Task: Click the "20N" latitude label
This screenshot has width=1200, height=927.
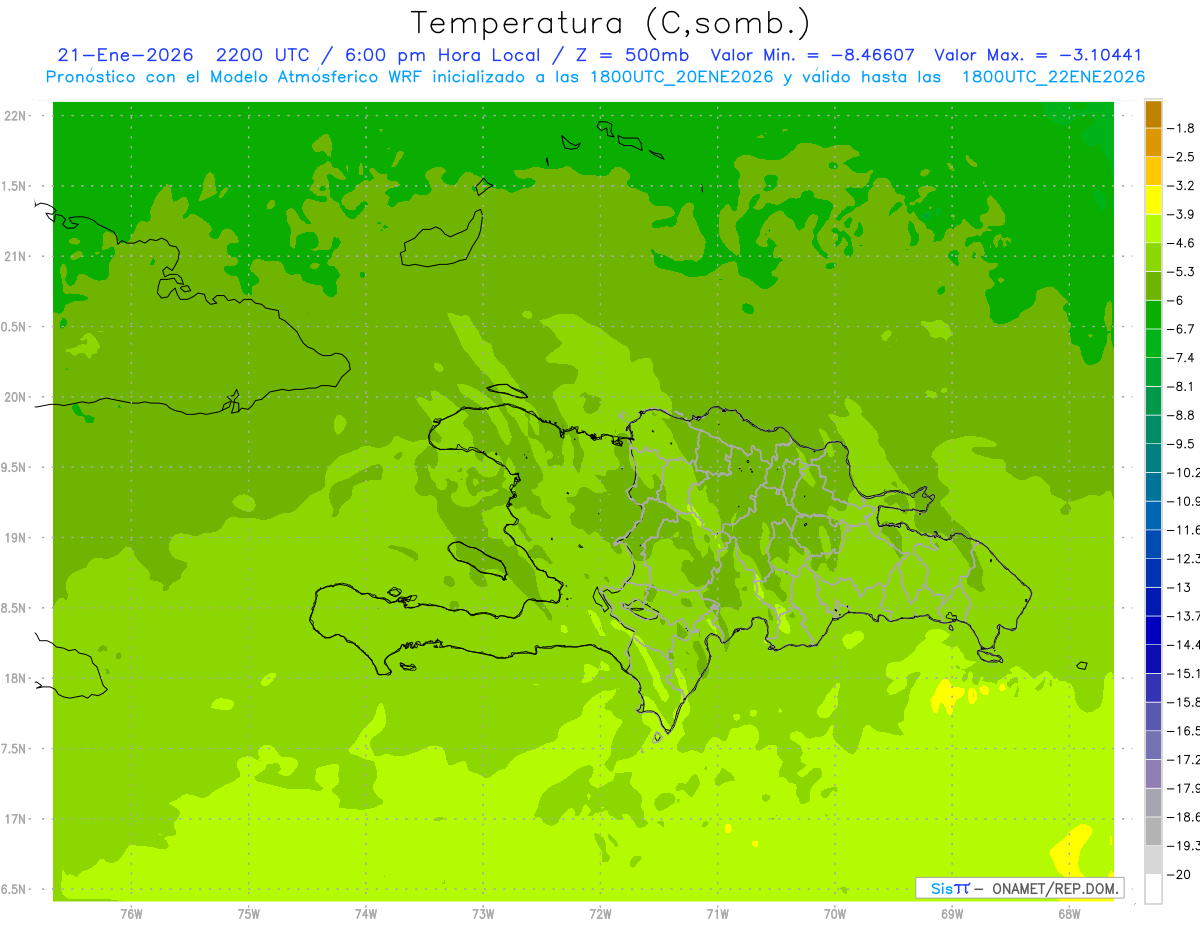Action: point(13,397)
